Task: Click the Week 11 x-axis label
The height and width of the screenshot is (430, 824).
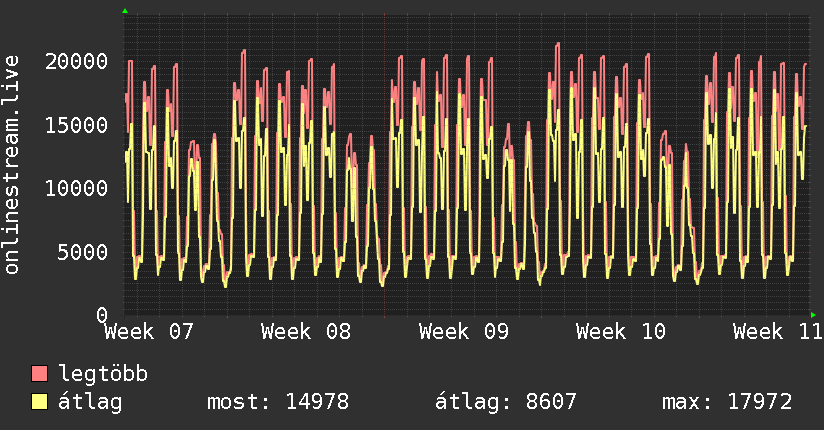Action: 777,331
